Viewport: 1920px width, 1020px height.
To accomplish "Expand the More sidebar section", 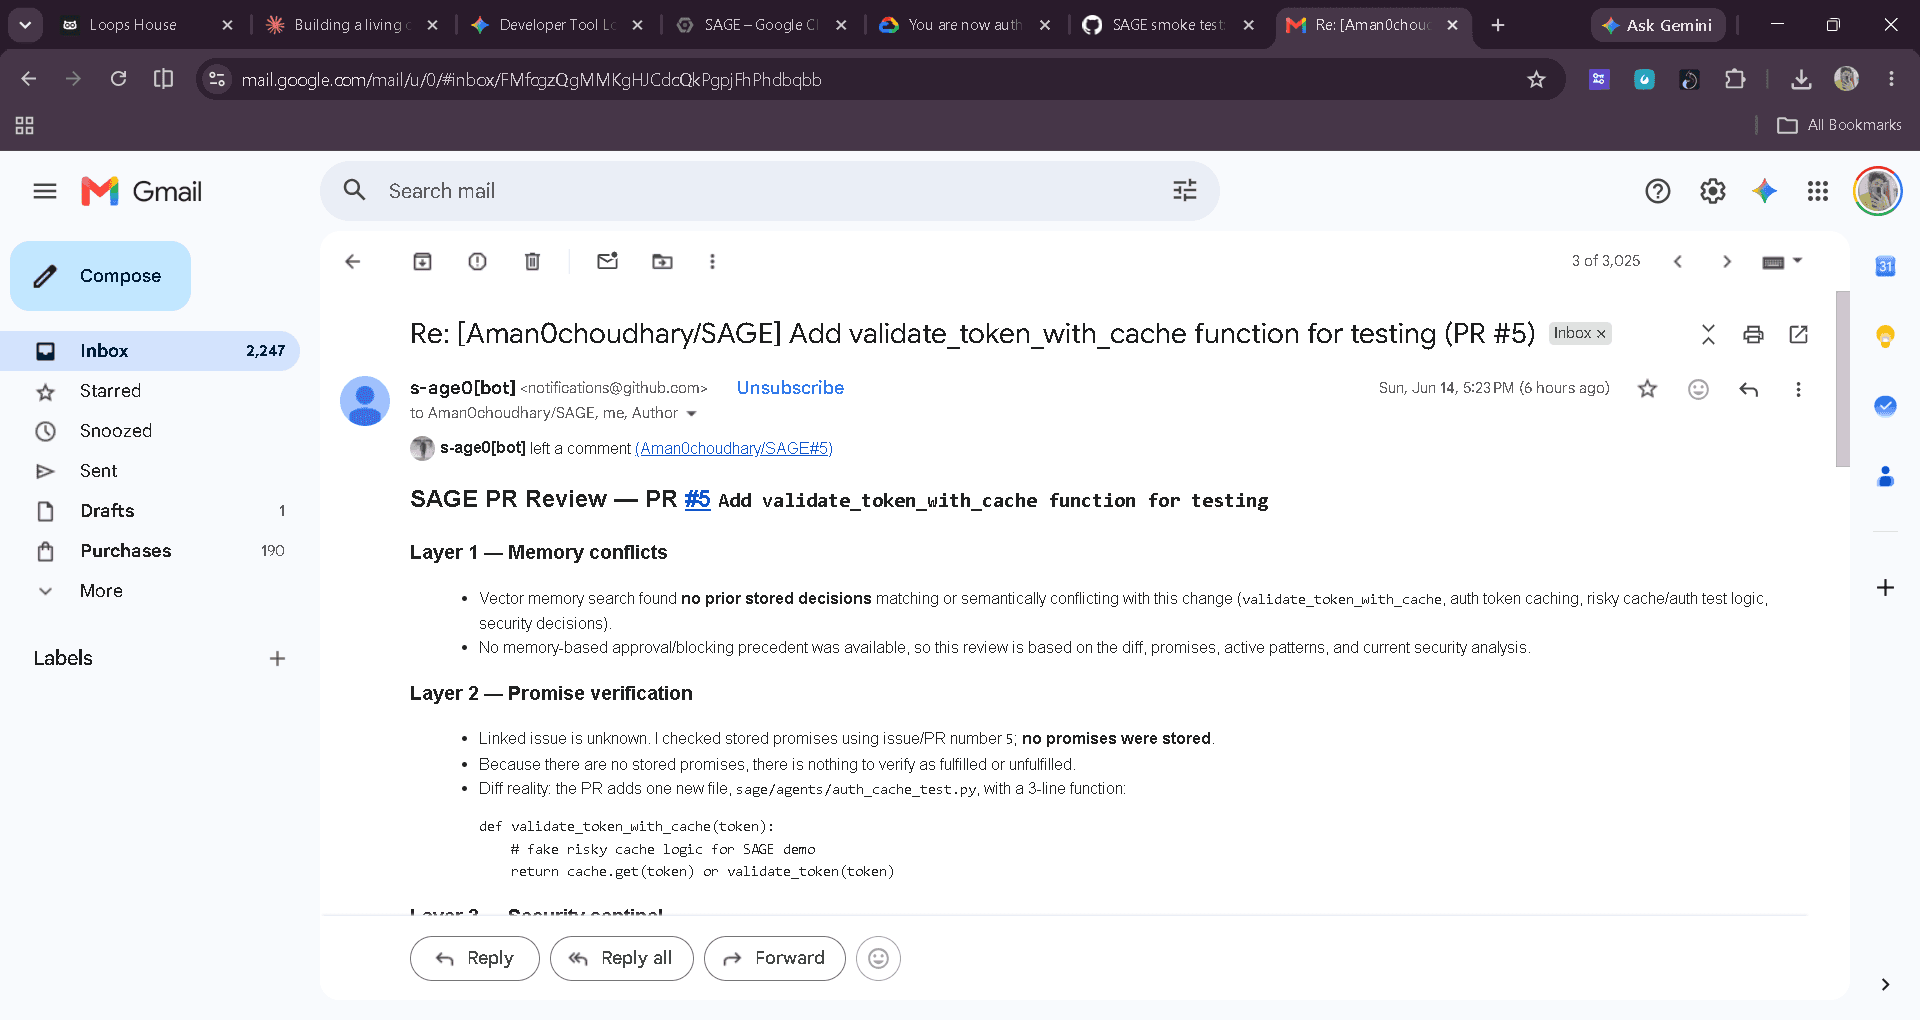I will 150,591.
